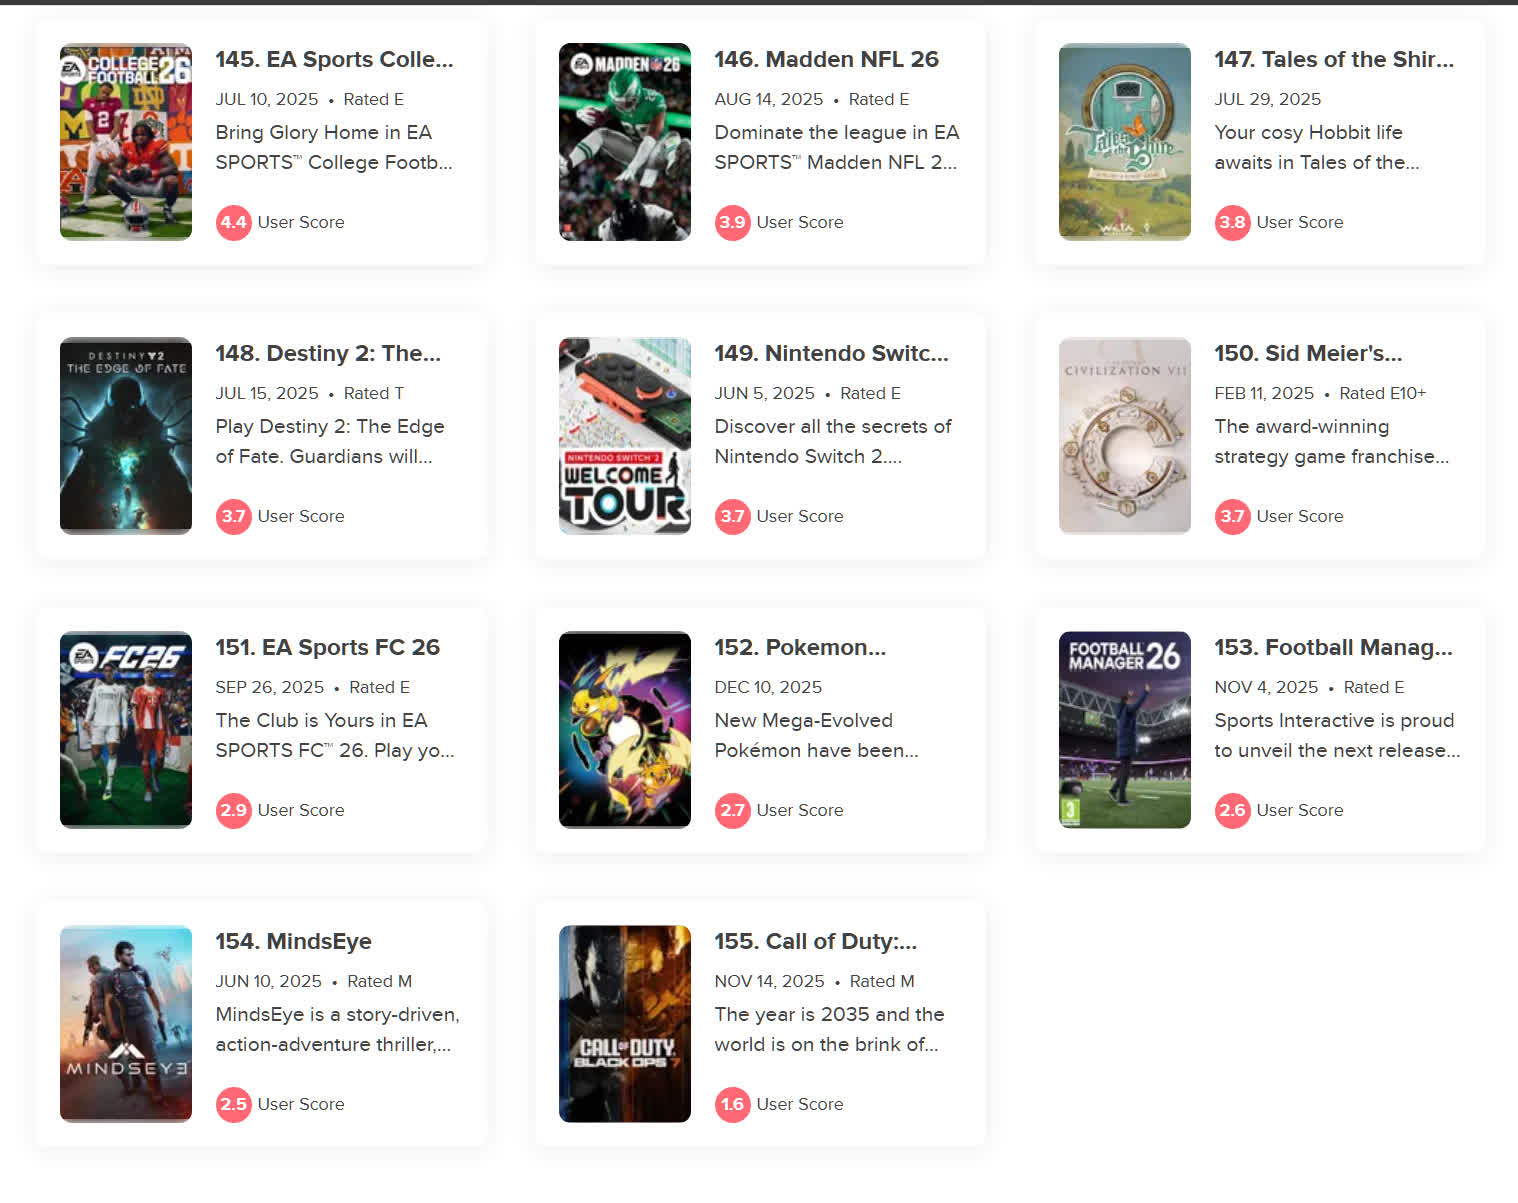Screen dimensions: 1518x1203
Task: Open the EA Sports College Football 26 cover
Action: click(126, 142)
